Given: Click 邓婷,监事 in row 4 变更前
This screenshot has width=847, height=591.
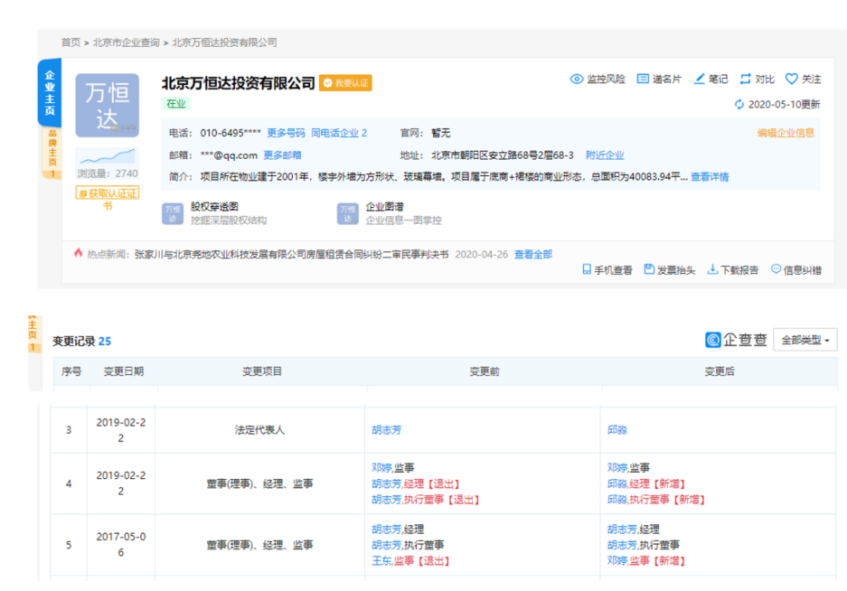Looking at the screenshot, I should 393,468.
